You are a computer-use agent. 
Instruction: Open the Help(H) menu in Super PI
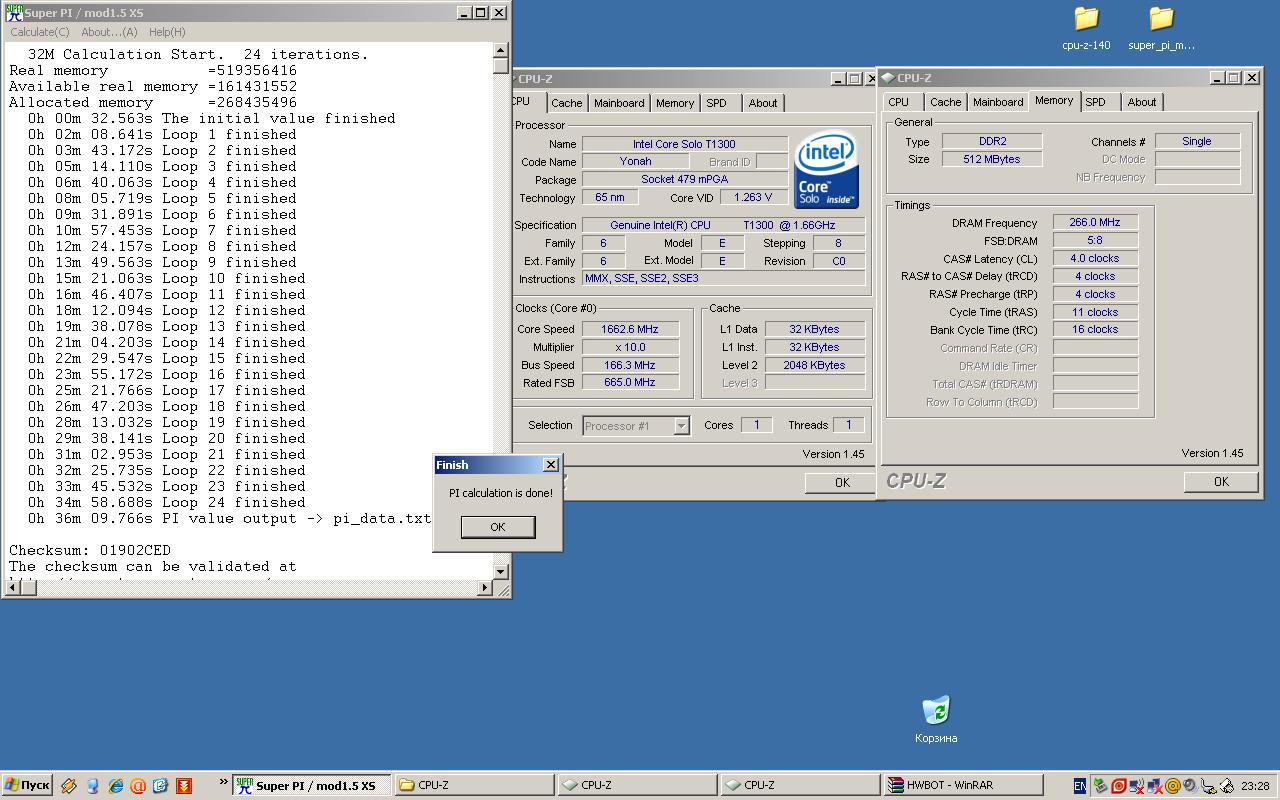tap(167, 32)
